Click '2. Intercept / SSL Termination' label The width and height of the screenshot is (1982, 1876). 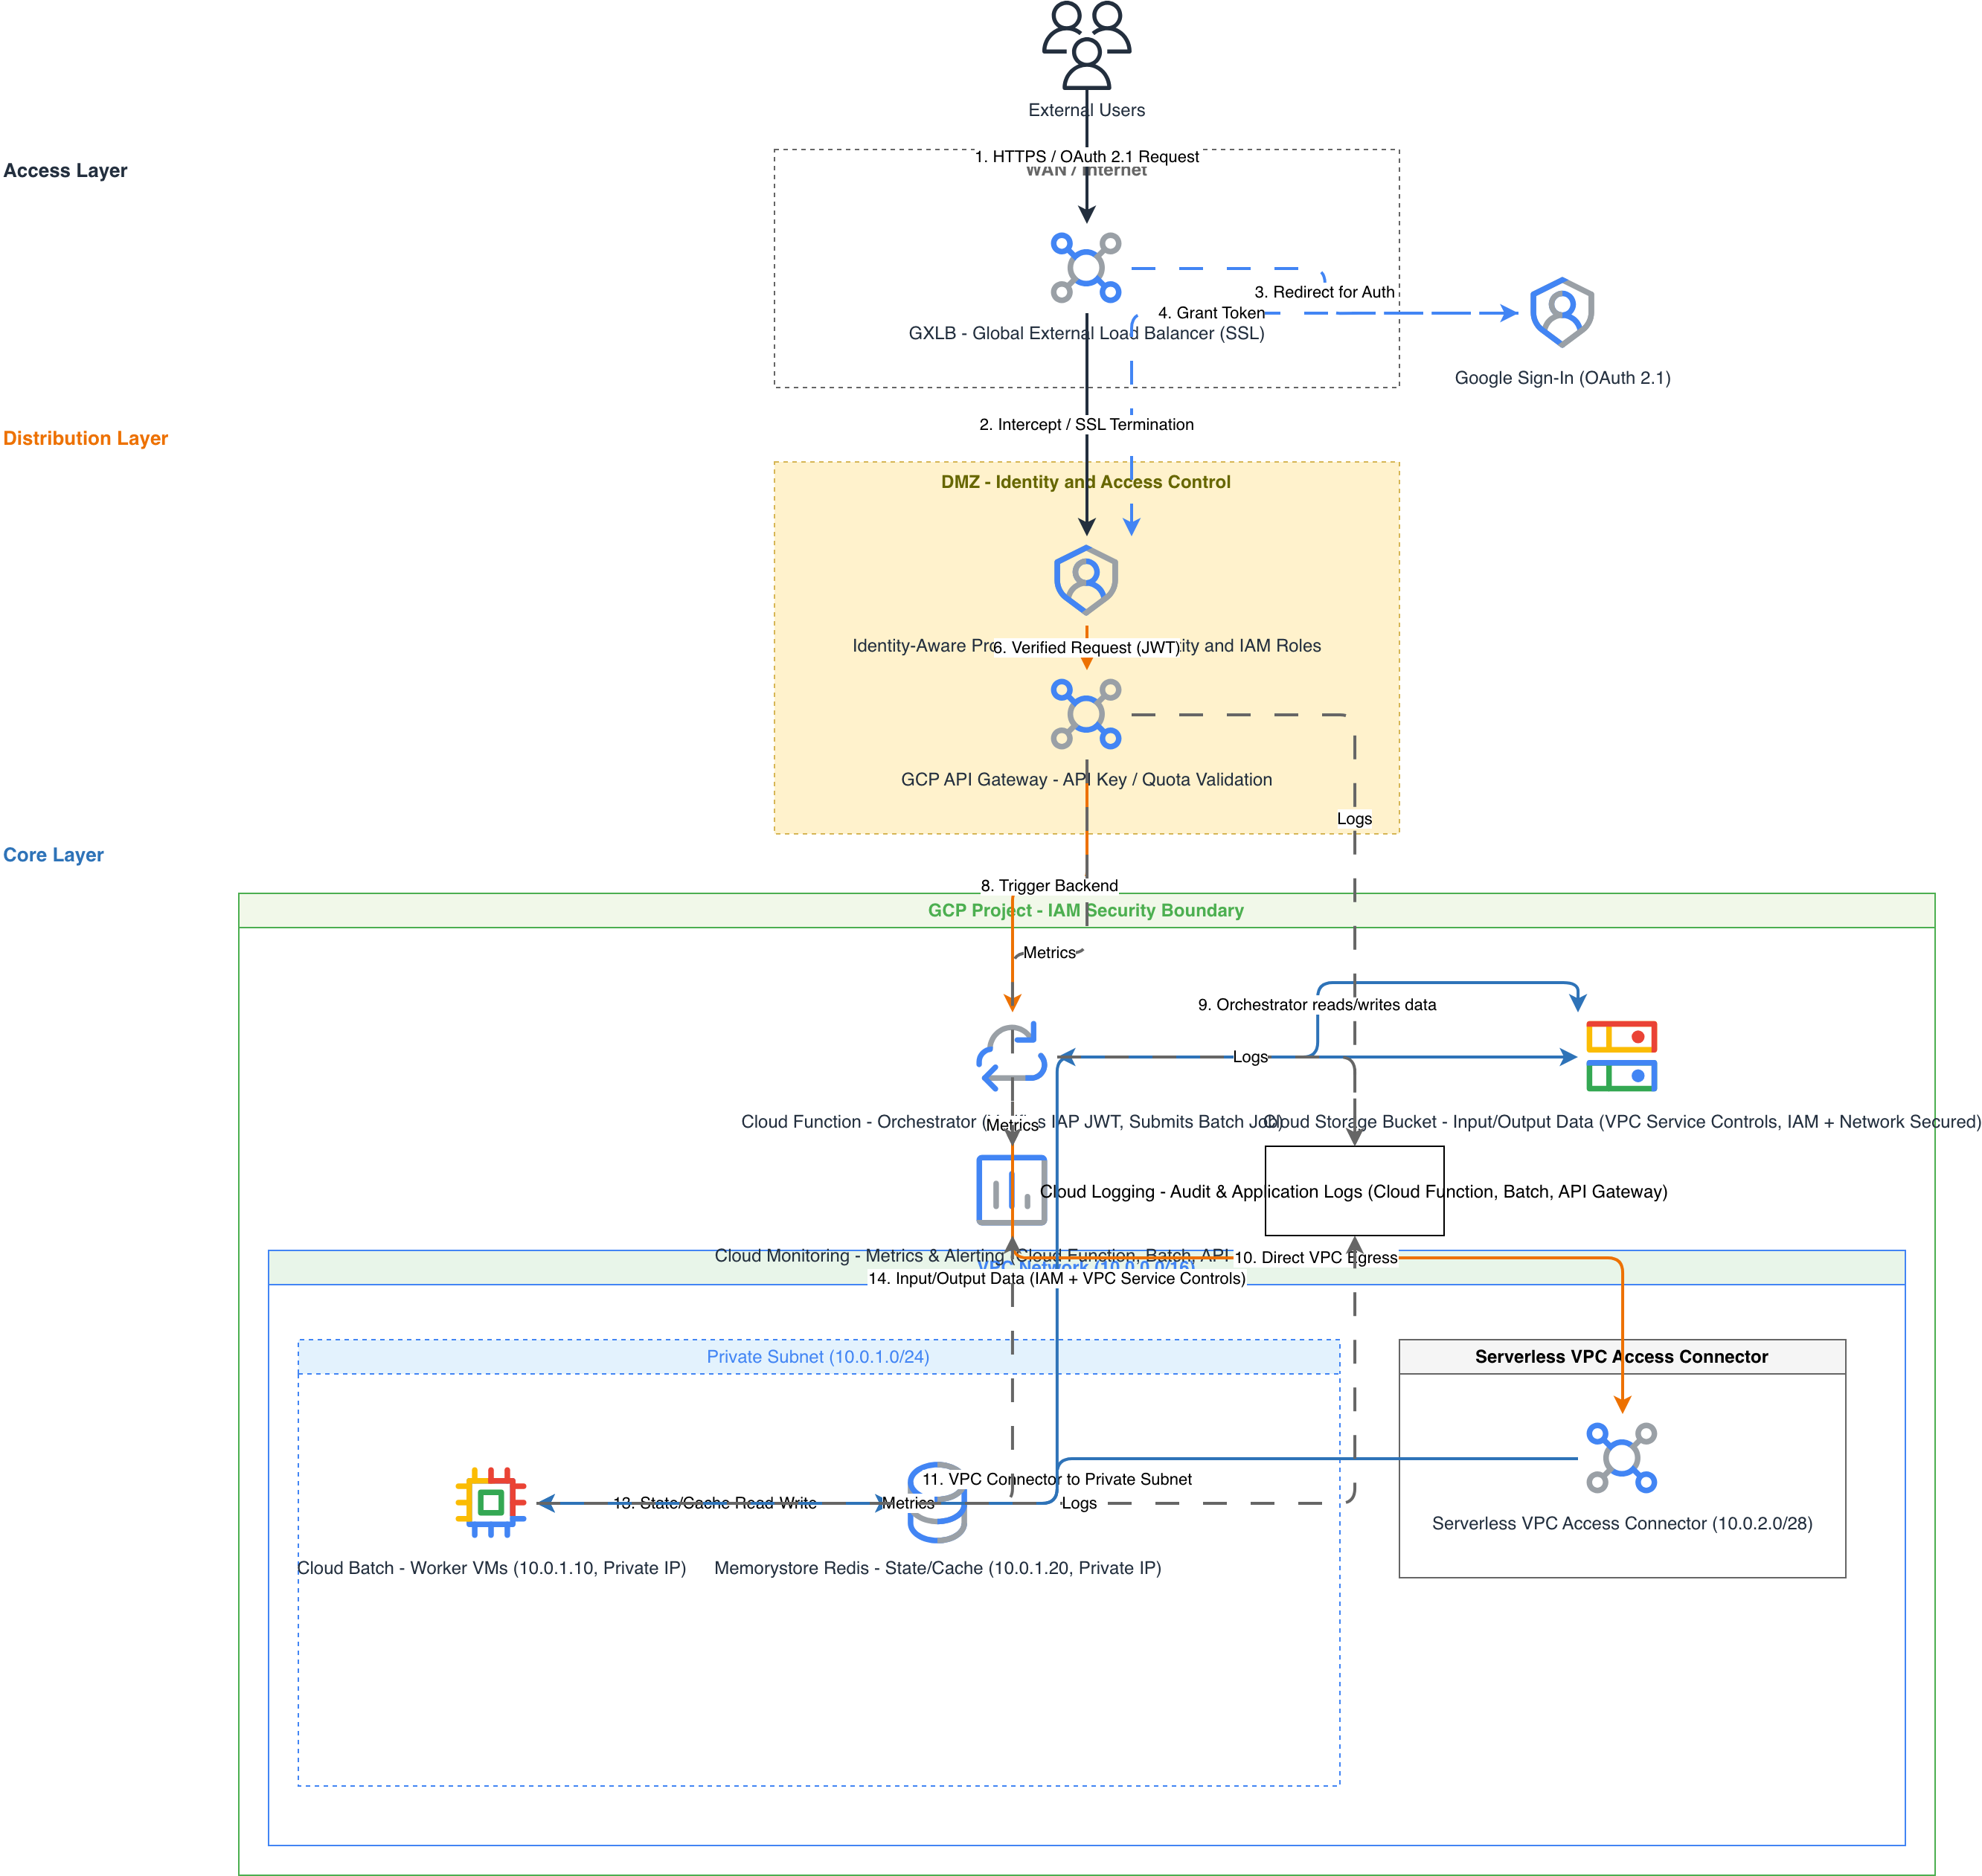pyautogui.click(x=1086, y=424)
